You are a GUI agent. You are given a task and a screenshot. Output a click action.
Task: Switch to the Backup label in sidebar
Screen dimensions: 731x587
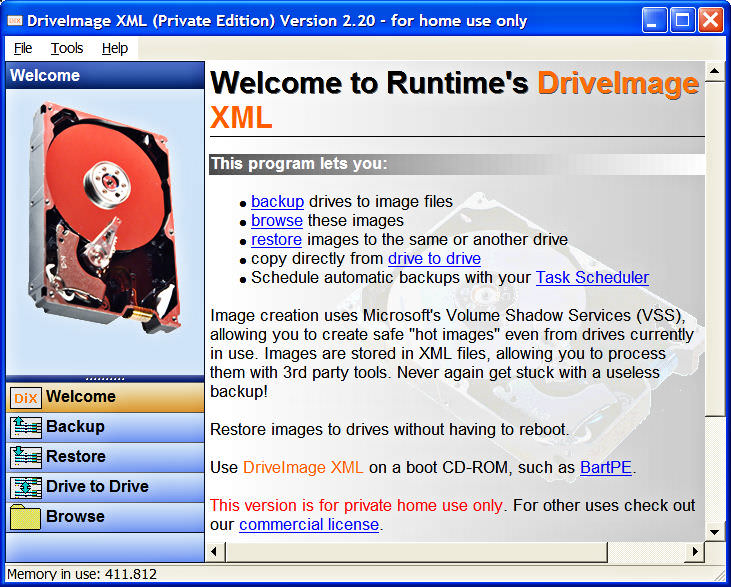[75, 427]
